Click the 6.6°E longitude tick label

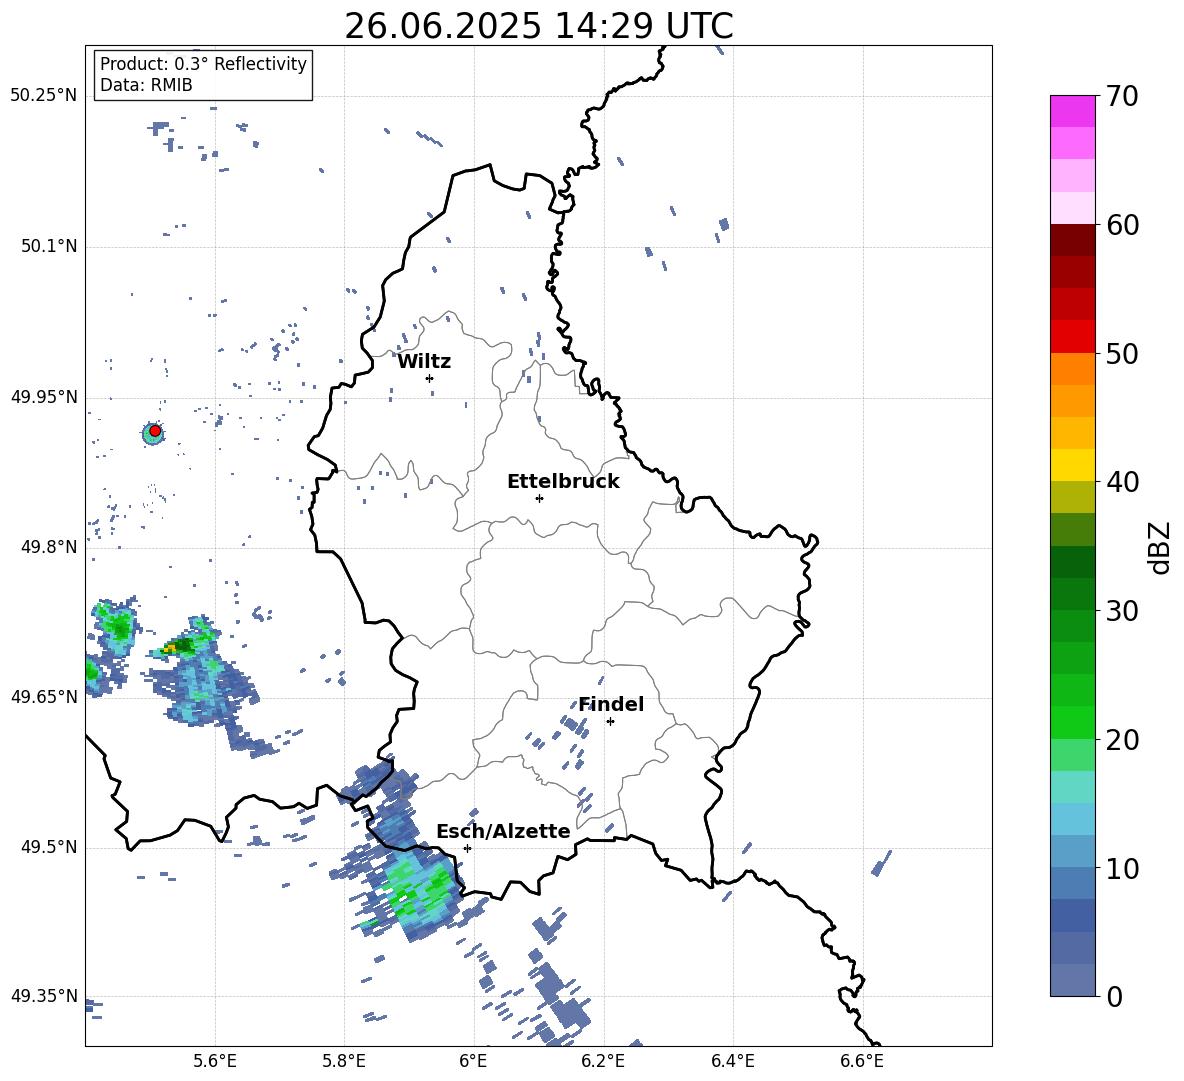(862, 1061)
